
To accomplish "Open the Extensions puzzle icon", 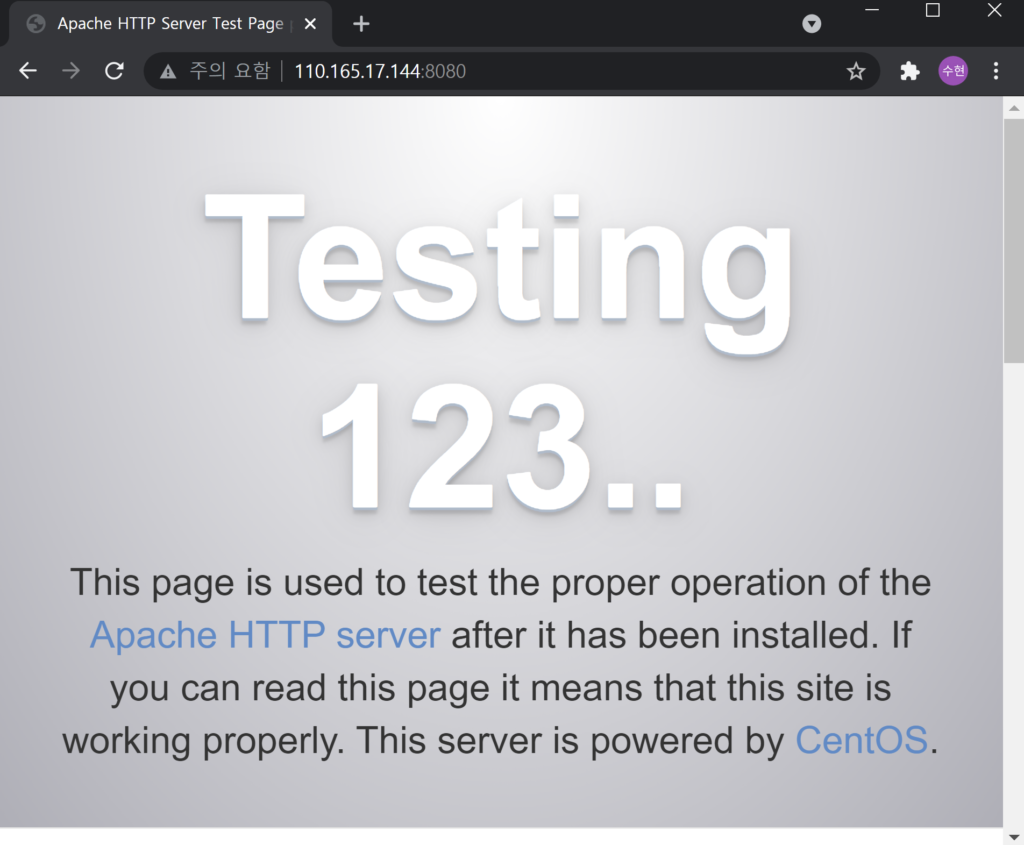I will tap(910, 71).
